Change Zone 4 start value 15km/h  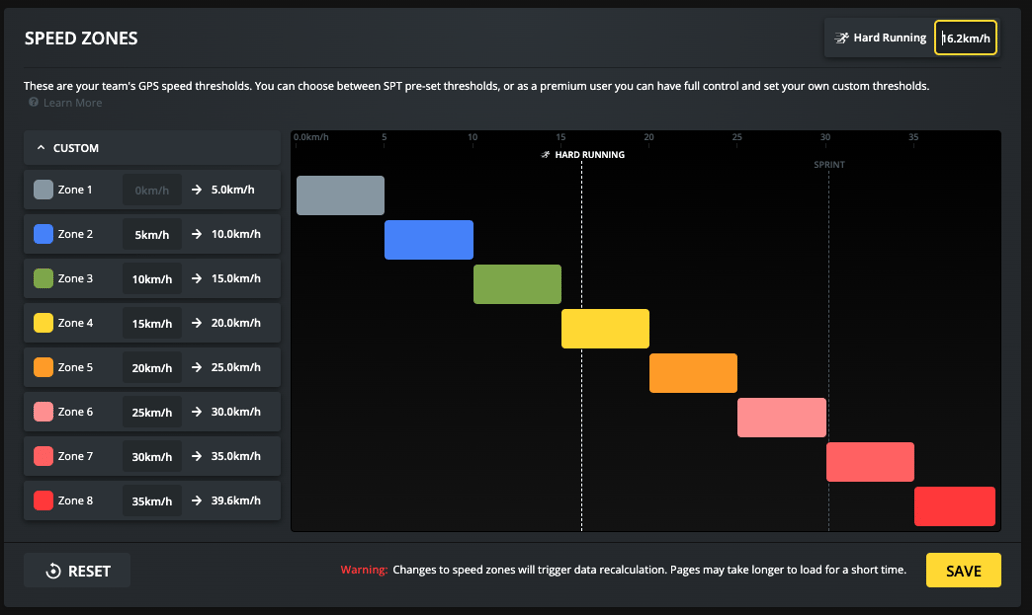pos(152,323)
